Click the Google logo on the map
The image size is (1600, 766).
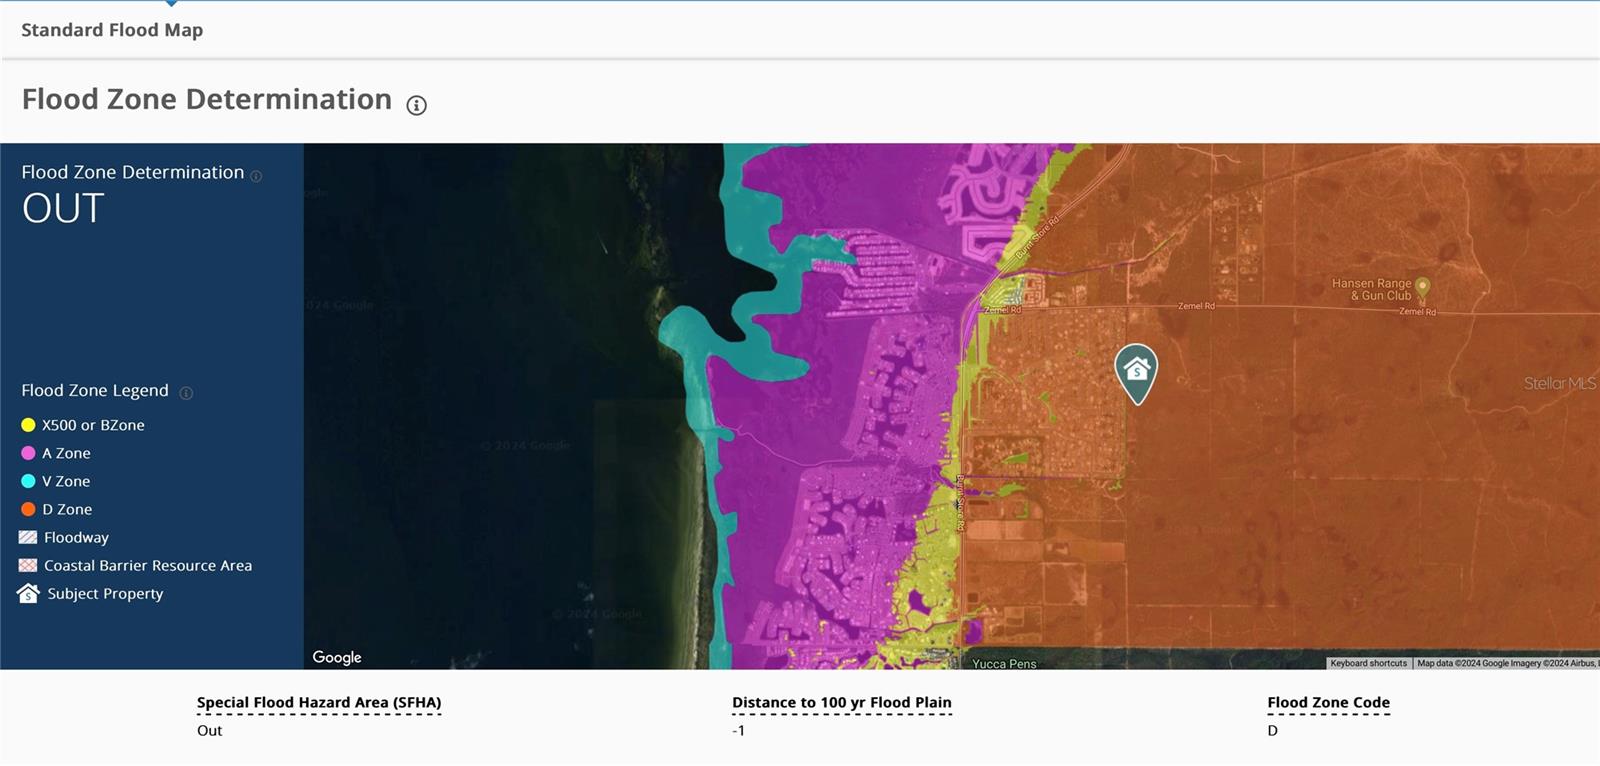click(337, 657)
